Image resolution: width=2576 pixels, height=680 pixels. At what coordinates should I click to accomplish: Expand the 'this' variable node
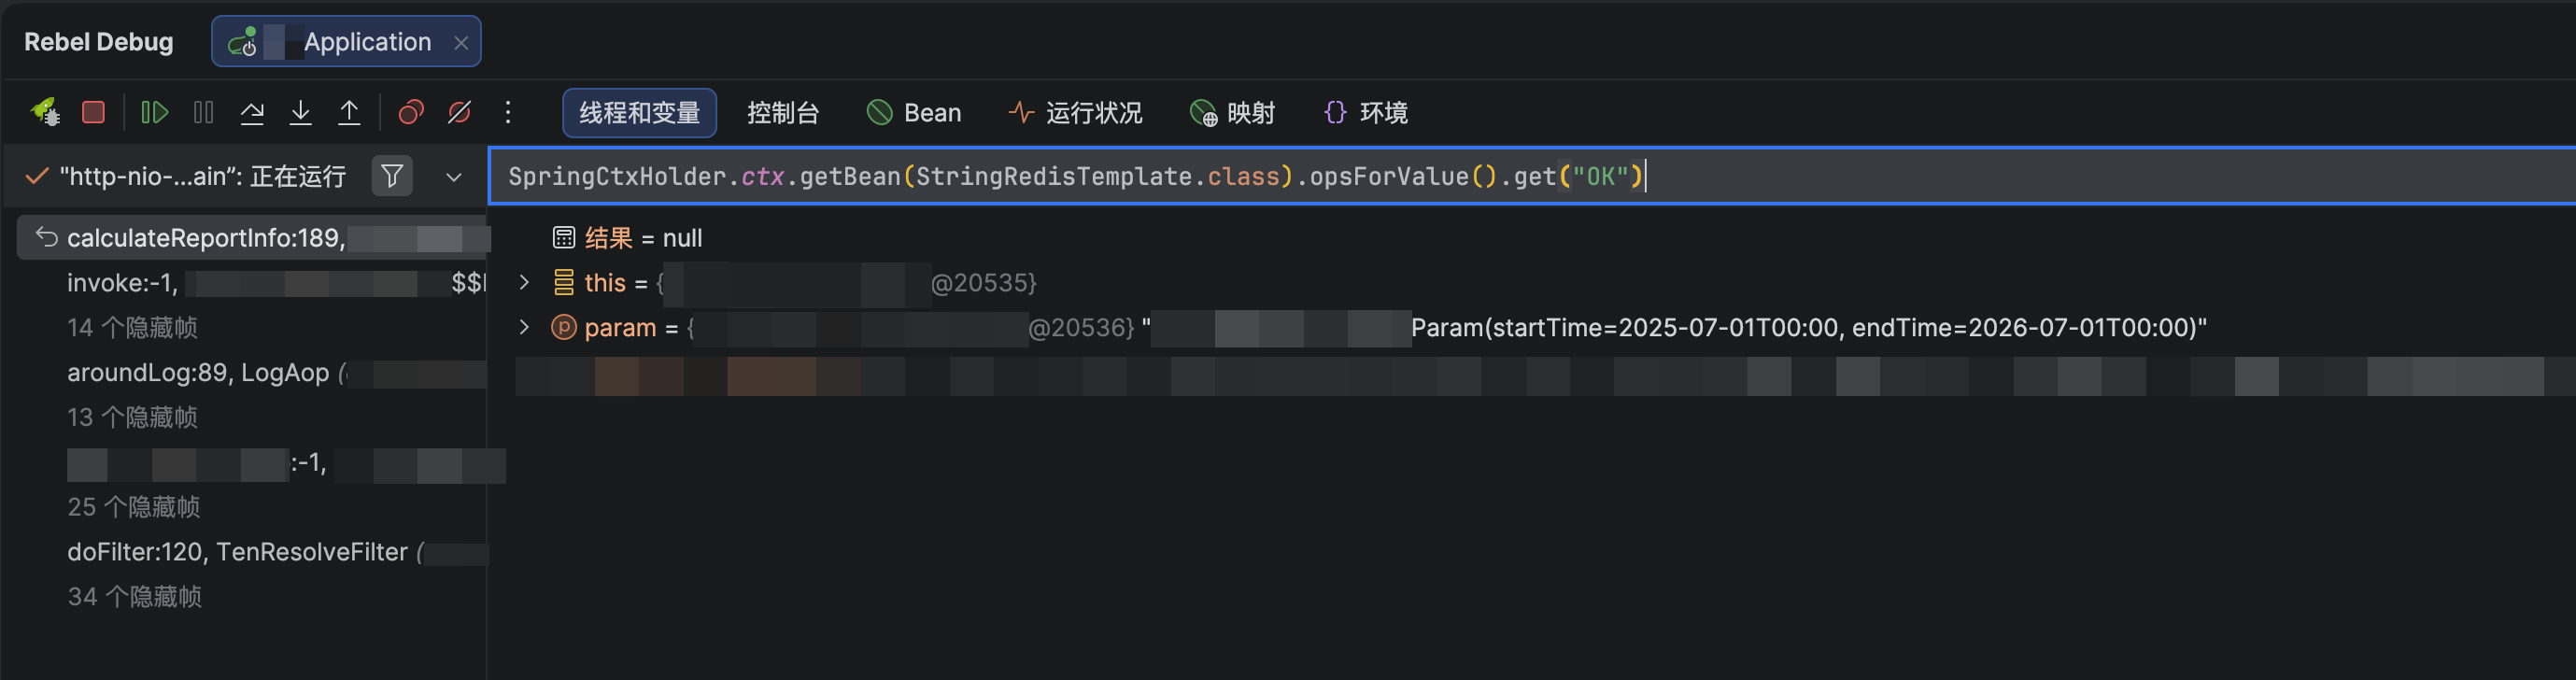(524, 282)
